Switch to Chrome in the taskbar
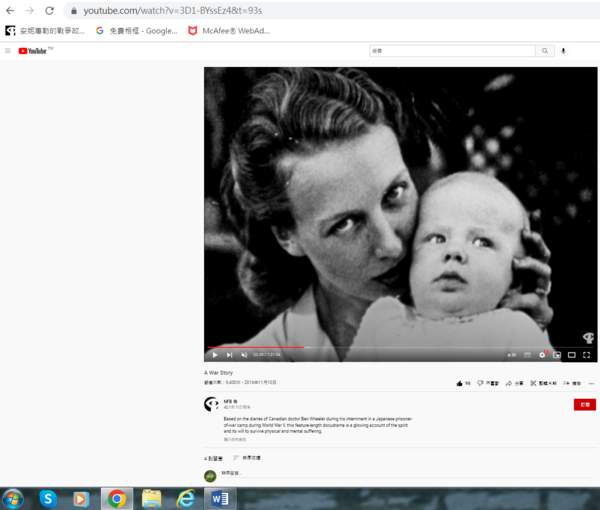Screen dimensions: 600x510 click(x=117, y=499)
